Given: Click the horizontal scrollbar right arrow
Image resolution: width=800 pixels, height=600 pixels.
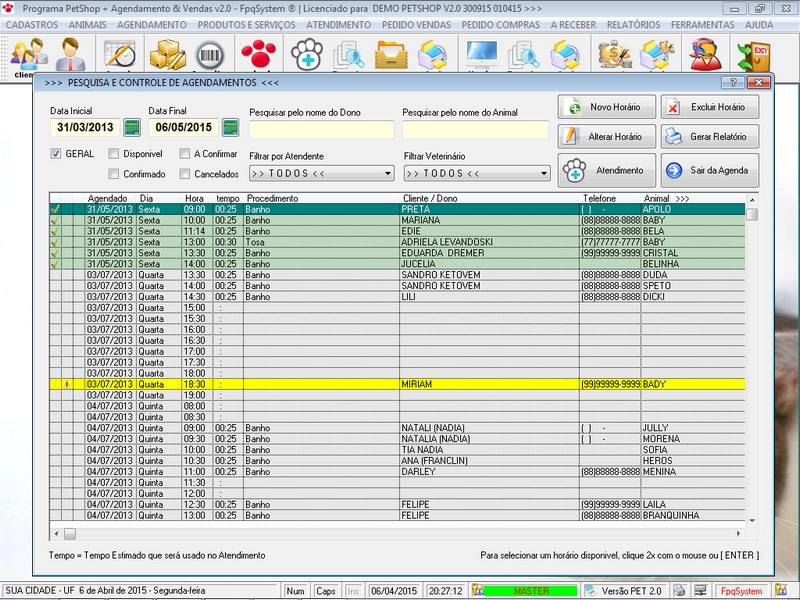Looking at the screenshot, I should click(x=738, y=534).
